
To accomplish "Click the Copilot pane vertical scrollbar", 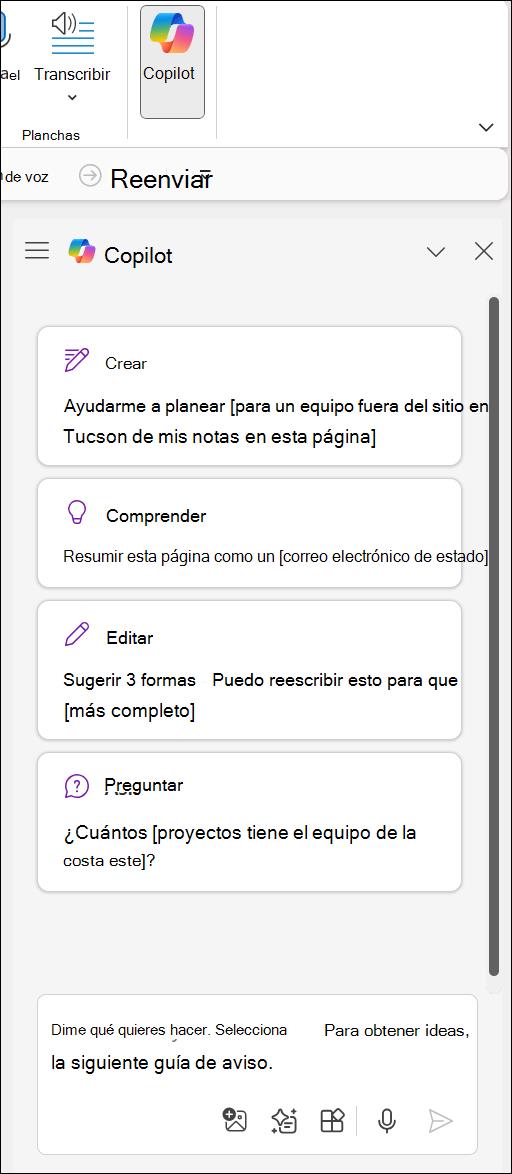I will click(x=493, y=636).
